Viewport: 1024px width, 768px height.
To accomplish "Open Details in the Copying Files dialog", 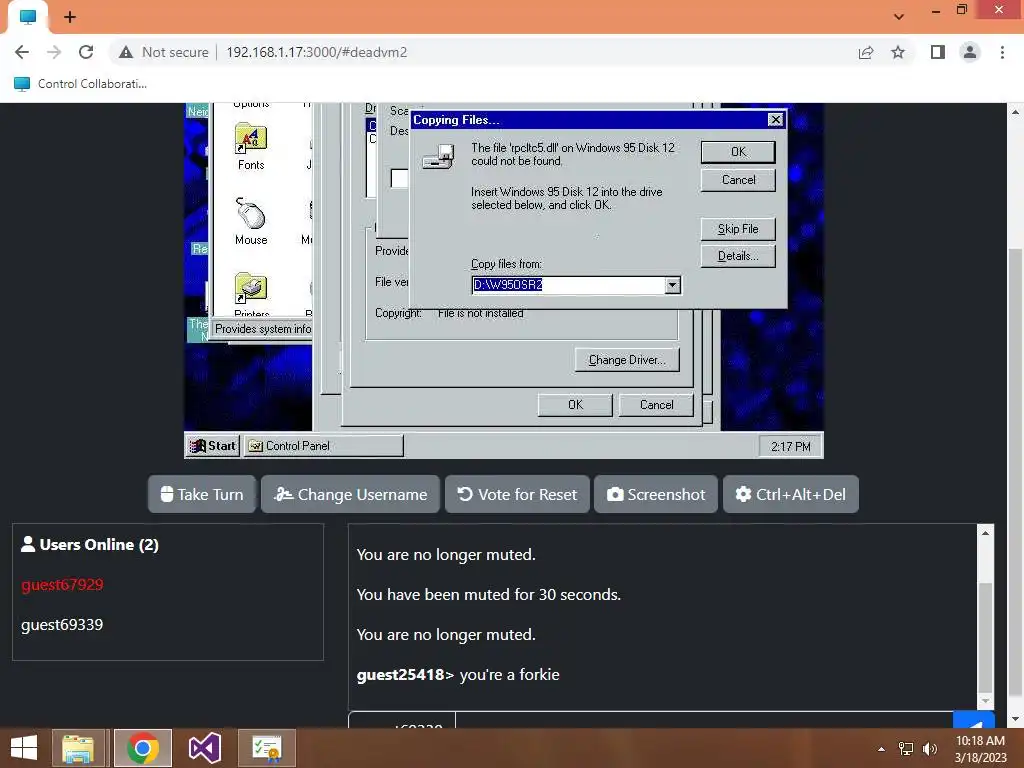I will coord(738,256).
